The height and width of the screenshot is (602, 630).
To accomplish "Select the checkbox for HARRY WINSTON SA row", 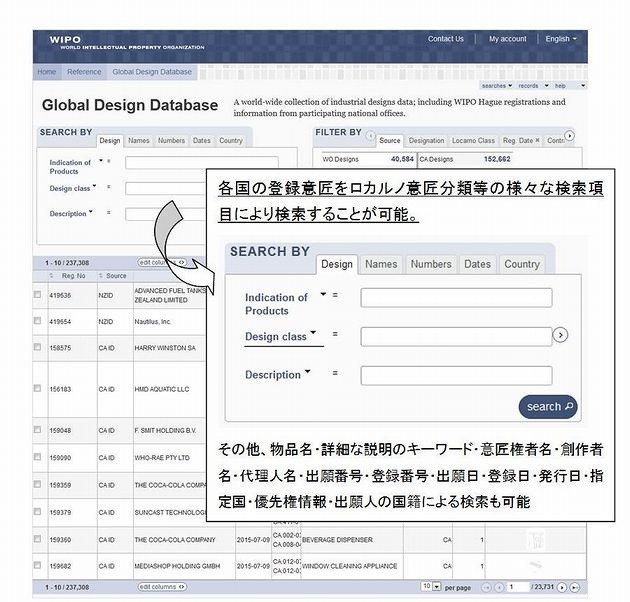I will (x=37, y=347).
